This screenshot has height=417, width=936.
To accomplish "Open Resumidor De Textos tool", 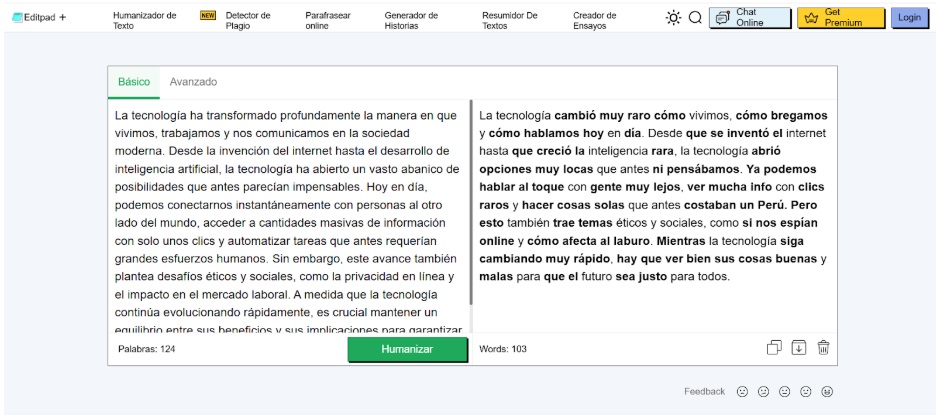I will coord(509,20).
